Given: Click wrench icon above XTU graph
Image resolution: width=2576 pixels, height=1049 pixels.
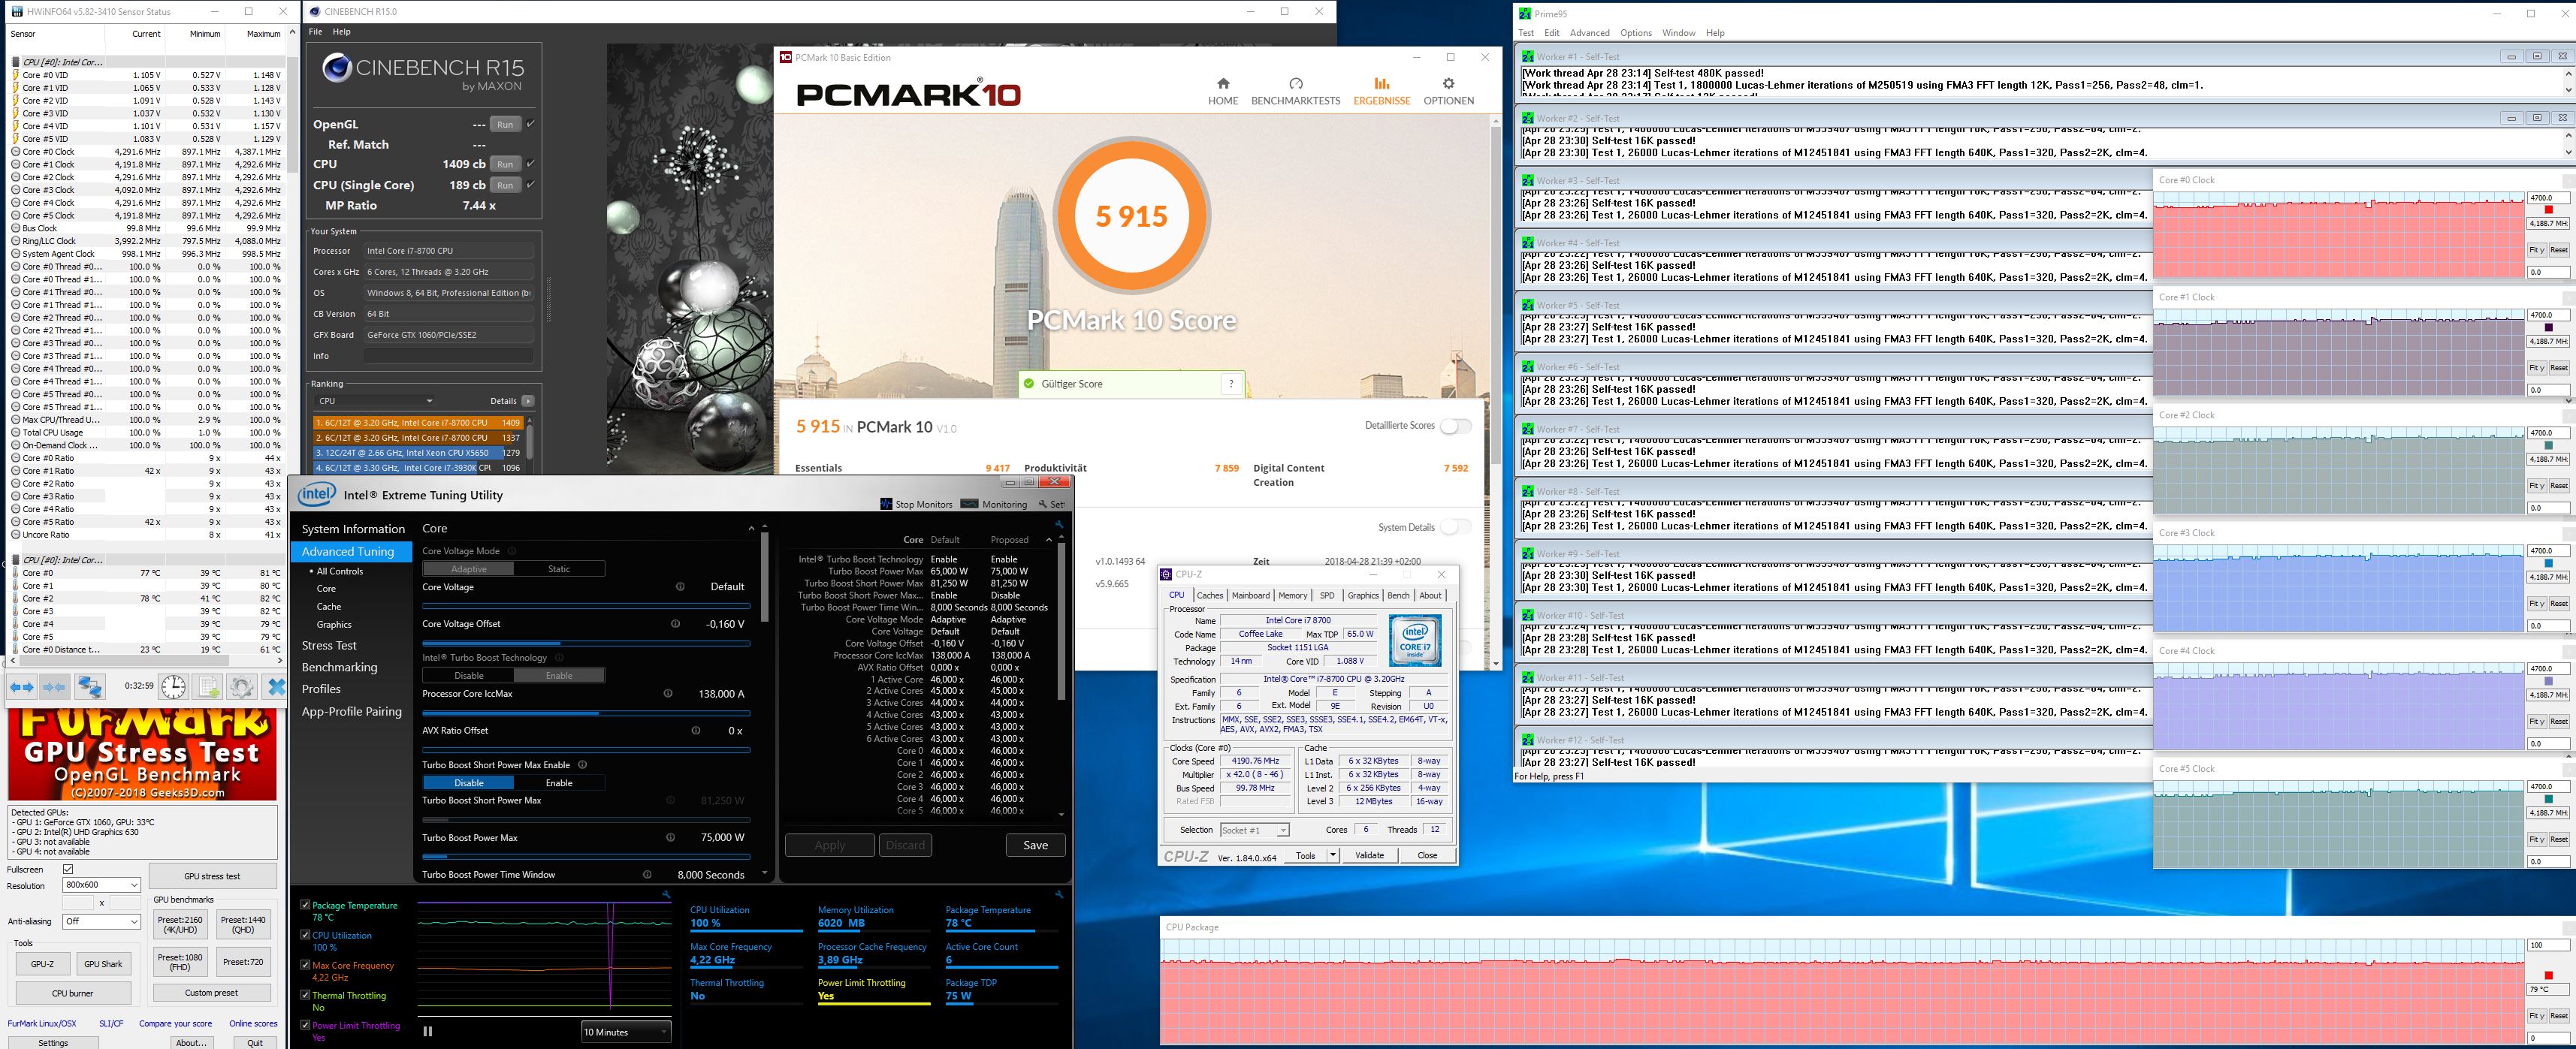Looking at the screenshot, I should tap(666, 894).
